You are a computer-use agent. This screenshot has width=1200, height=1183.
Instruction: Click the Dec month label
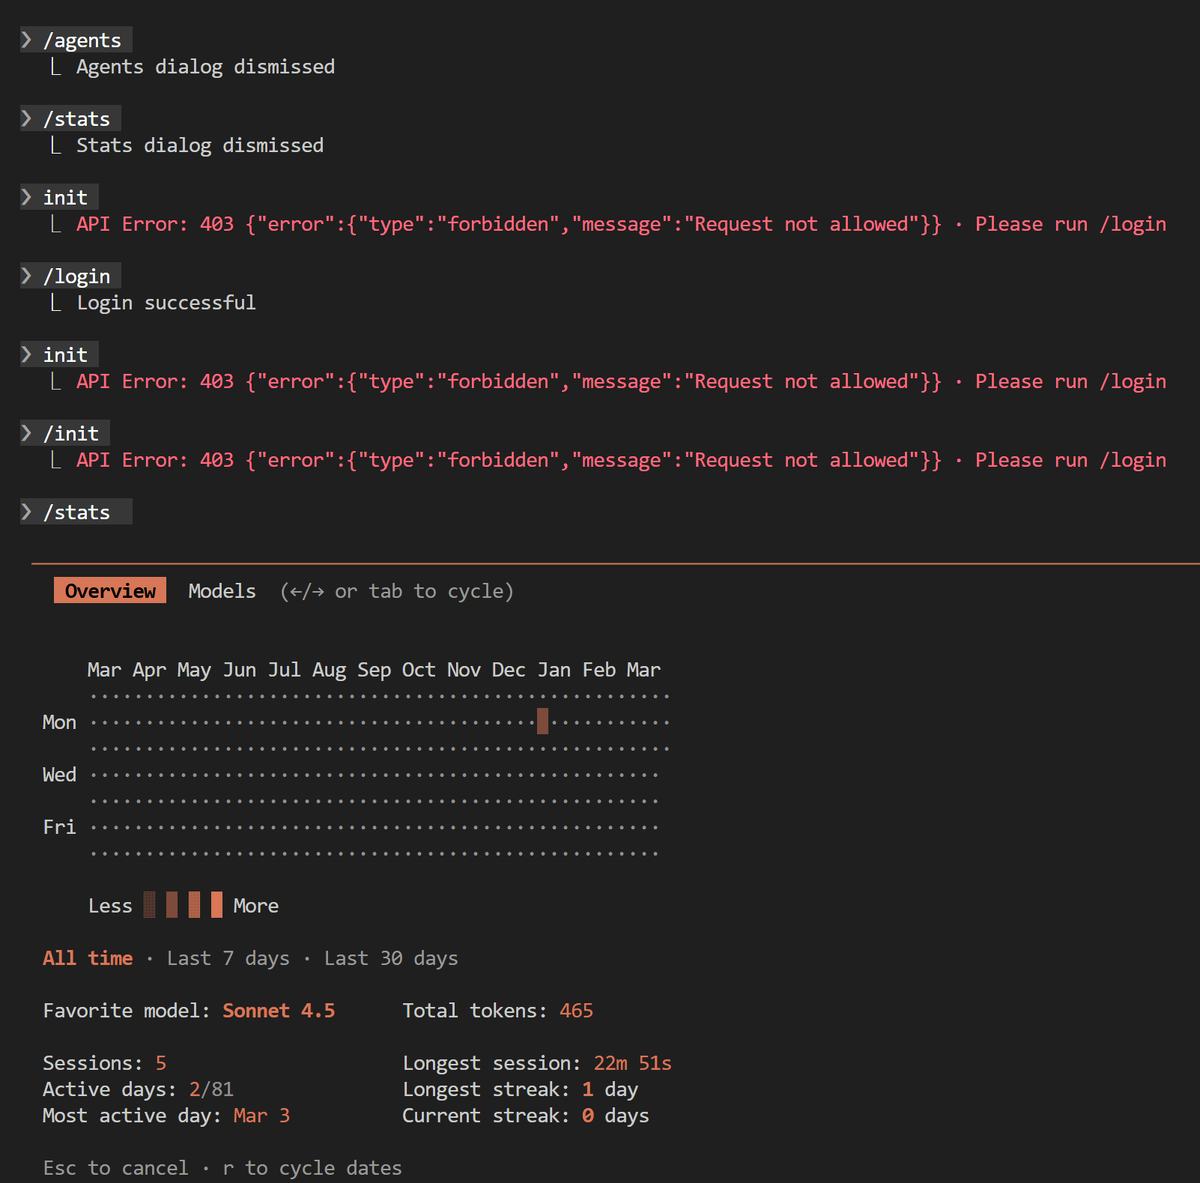[x=509, y=670]
